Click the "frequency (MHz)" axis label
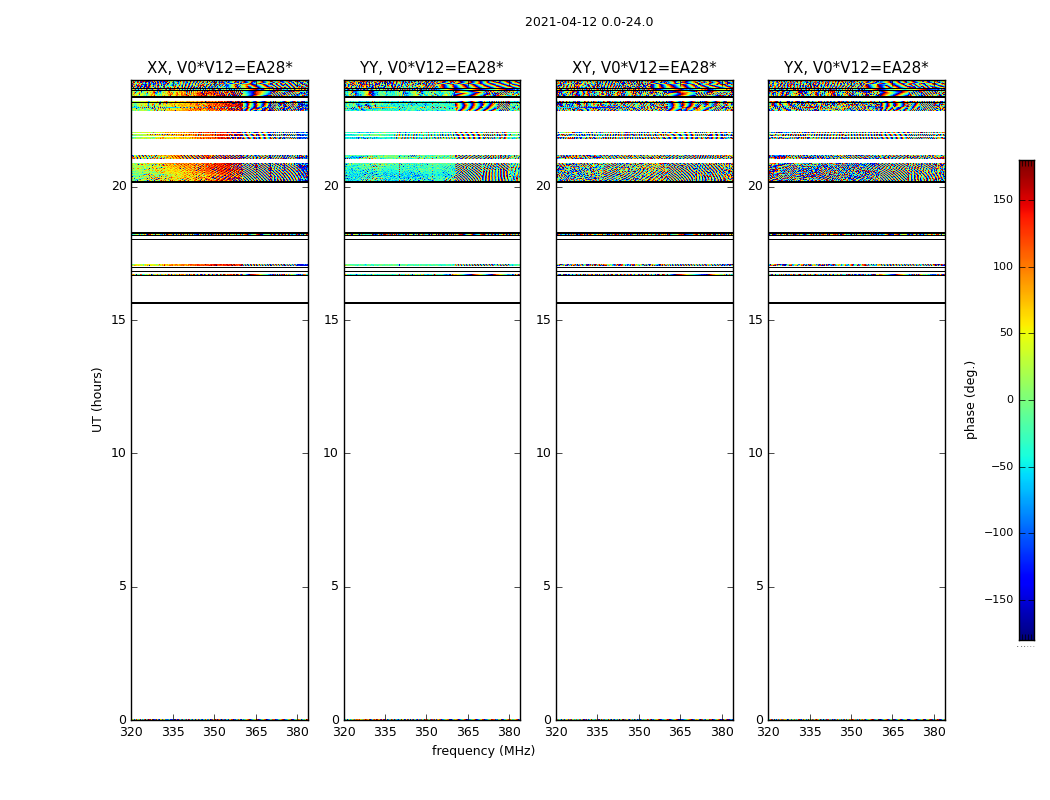This screenshot has width=1050, height=800. click(x=483, y=750)
